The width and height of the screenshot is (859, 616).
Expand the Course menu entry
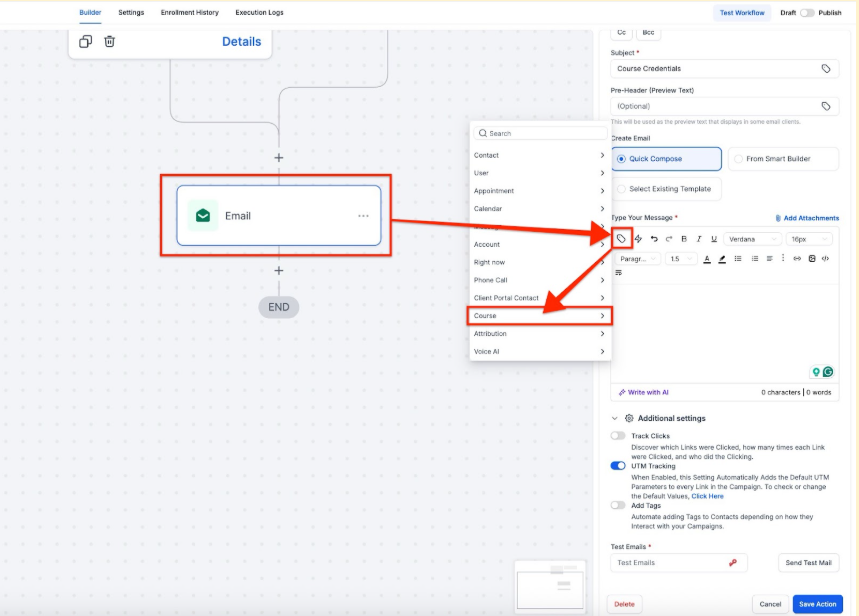click(x=540, y=316)
